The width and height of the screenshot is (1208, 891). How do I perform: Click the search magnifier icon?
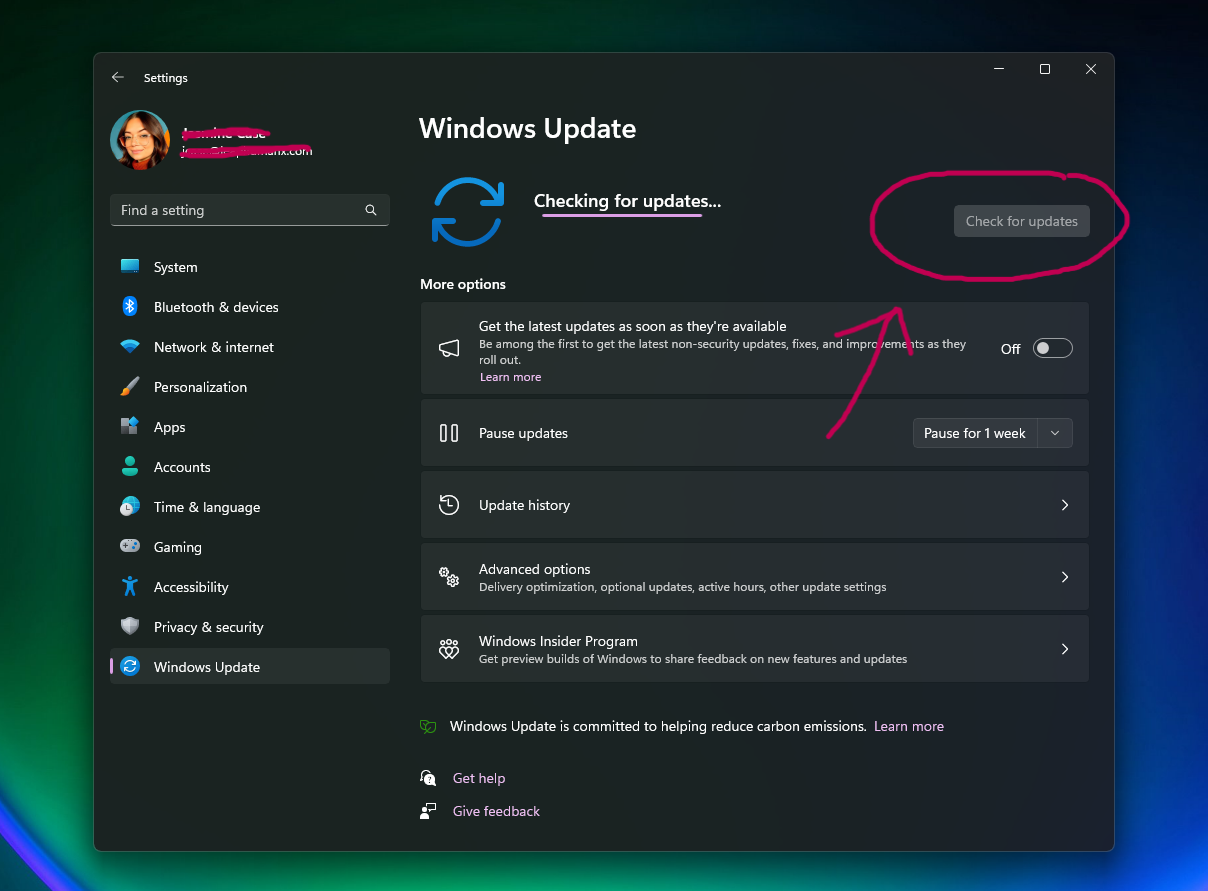(x=371, y=210)
